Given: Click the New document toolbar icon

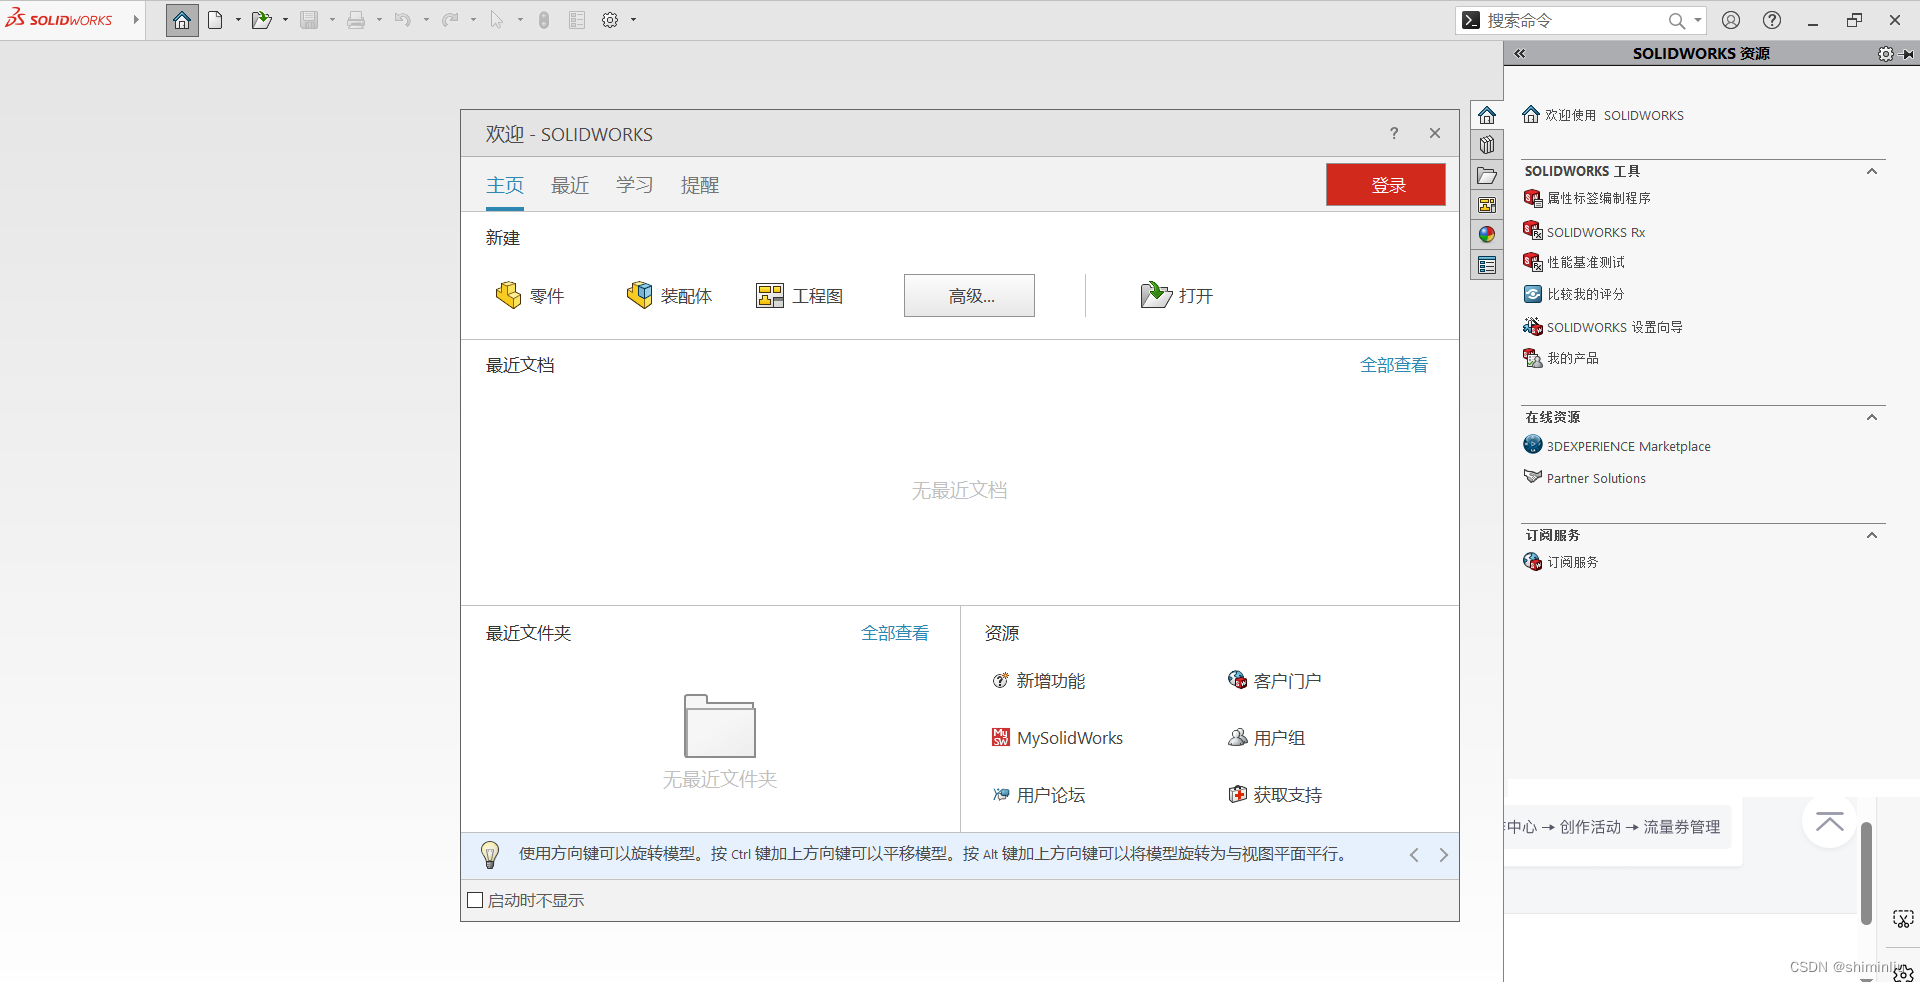Looking at the screenshot, I should point(215,20).
